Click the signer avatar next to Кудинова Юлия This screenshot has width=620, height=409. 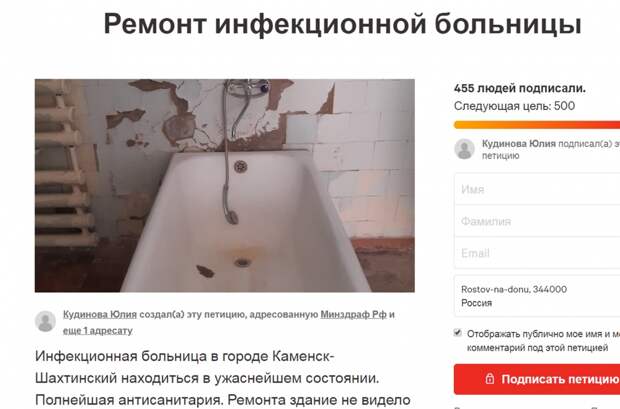pos(464,149)
